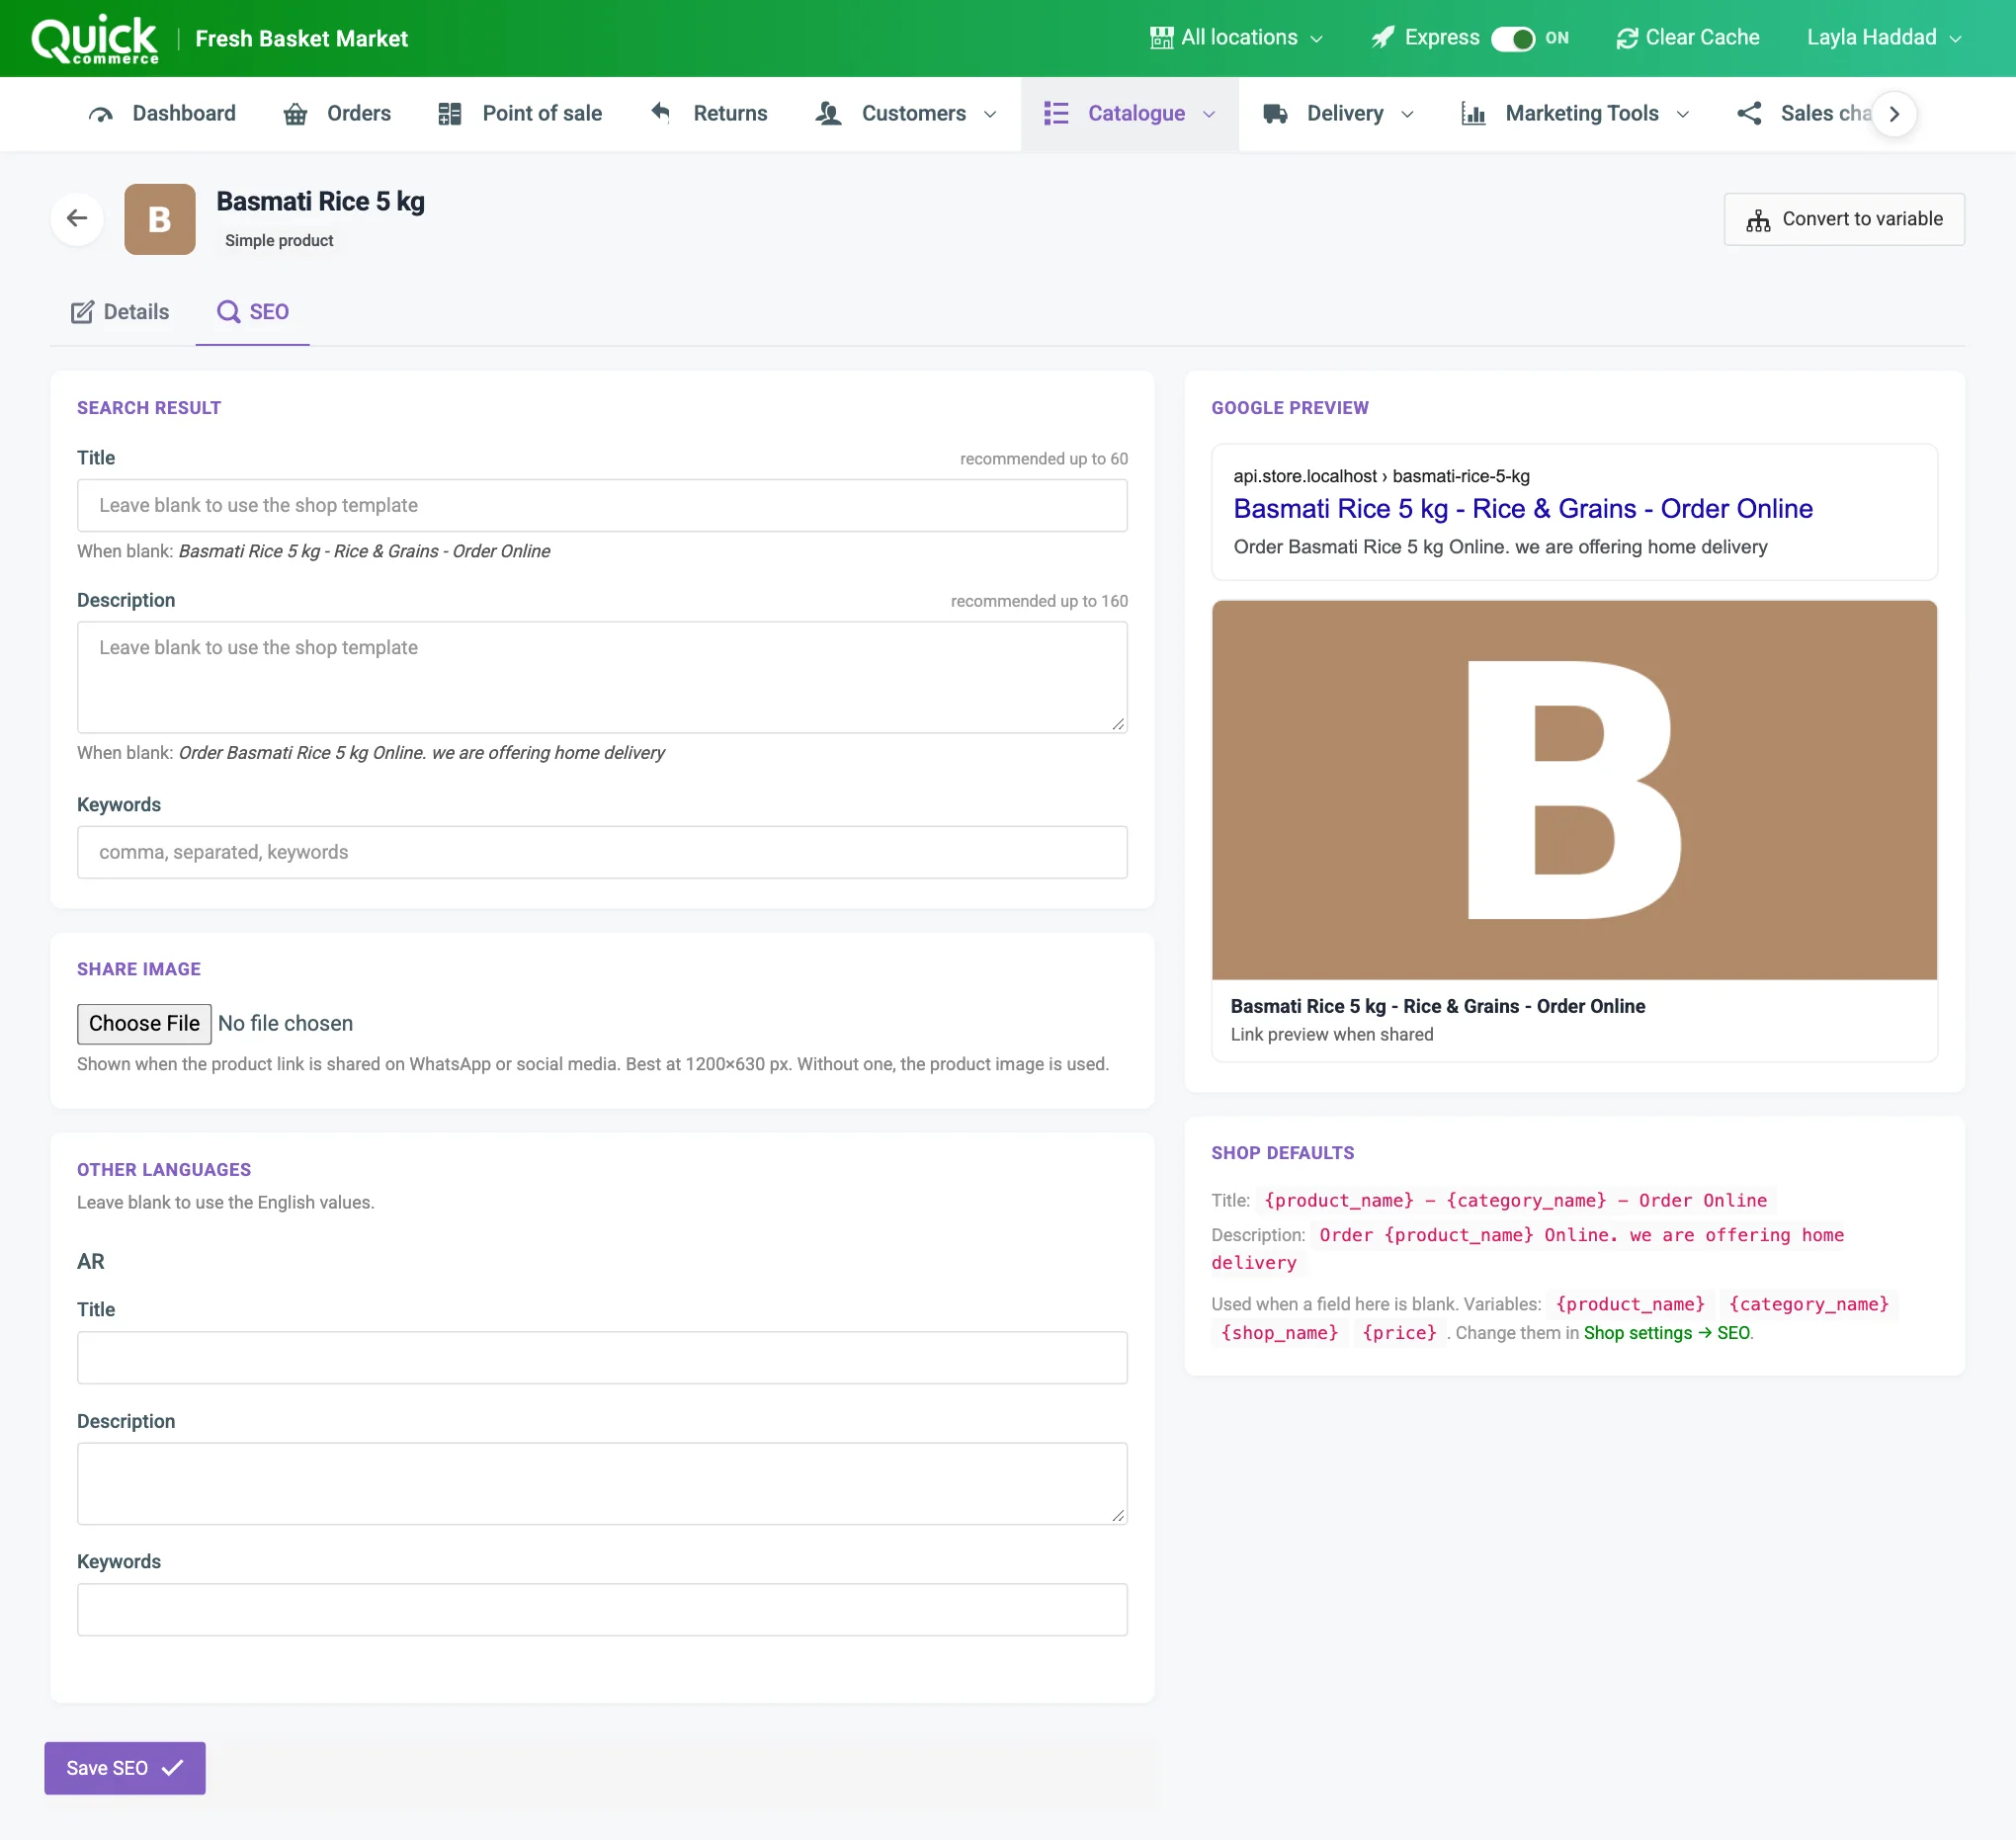This screenshot has width=2016, height=1840.
Task: Click the Clear Cache refresh icon
Action: pos(1627,38)
